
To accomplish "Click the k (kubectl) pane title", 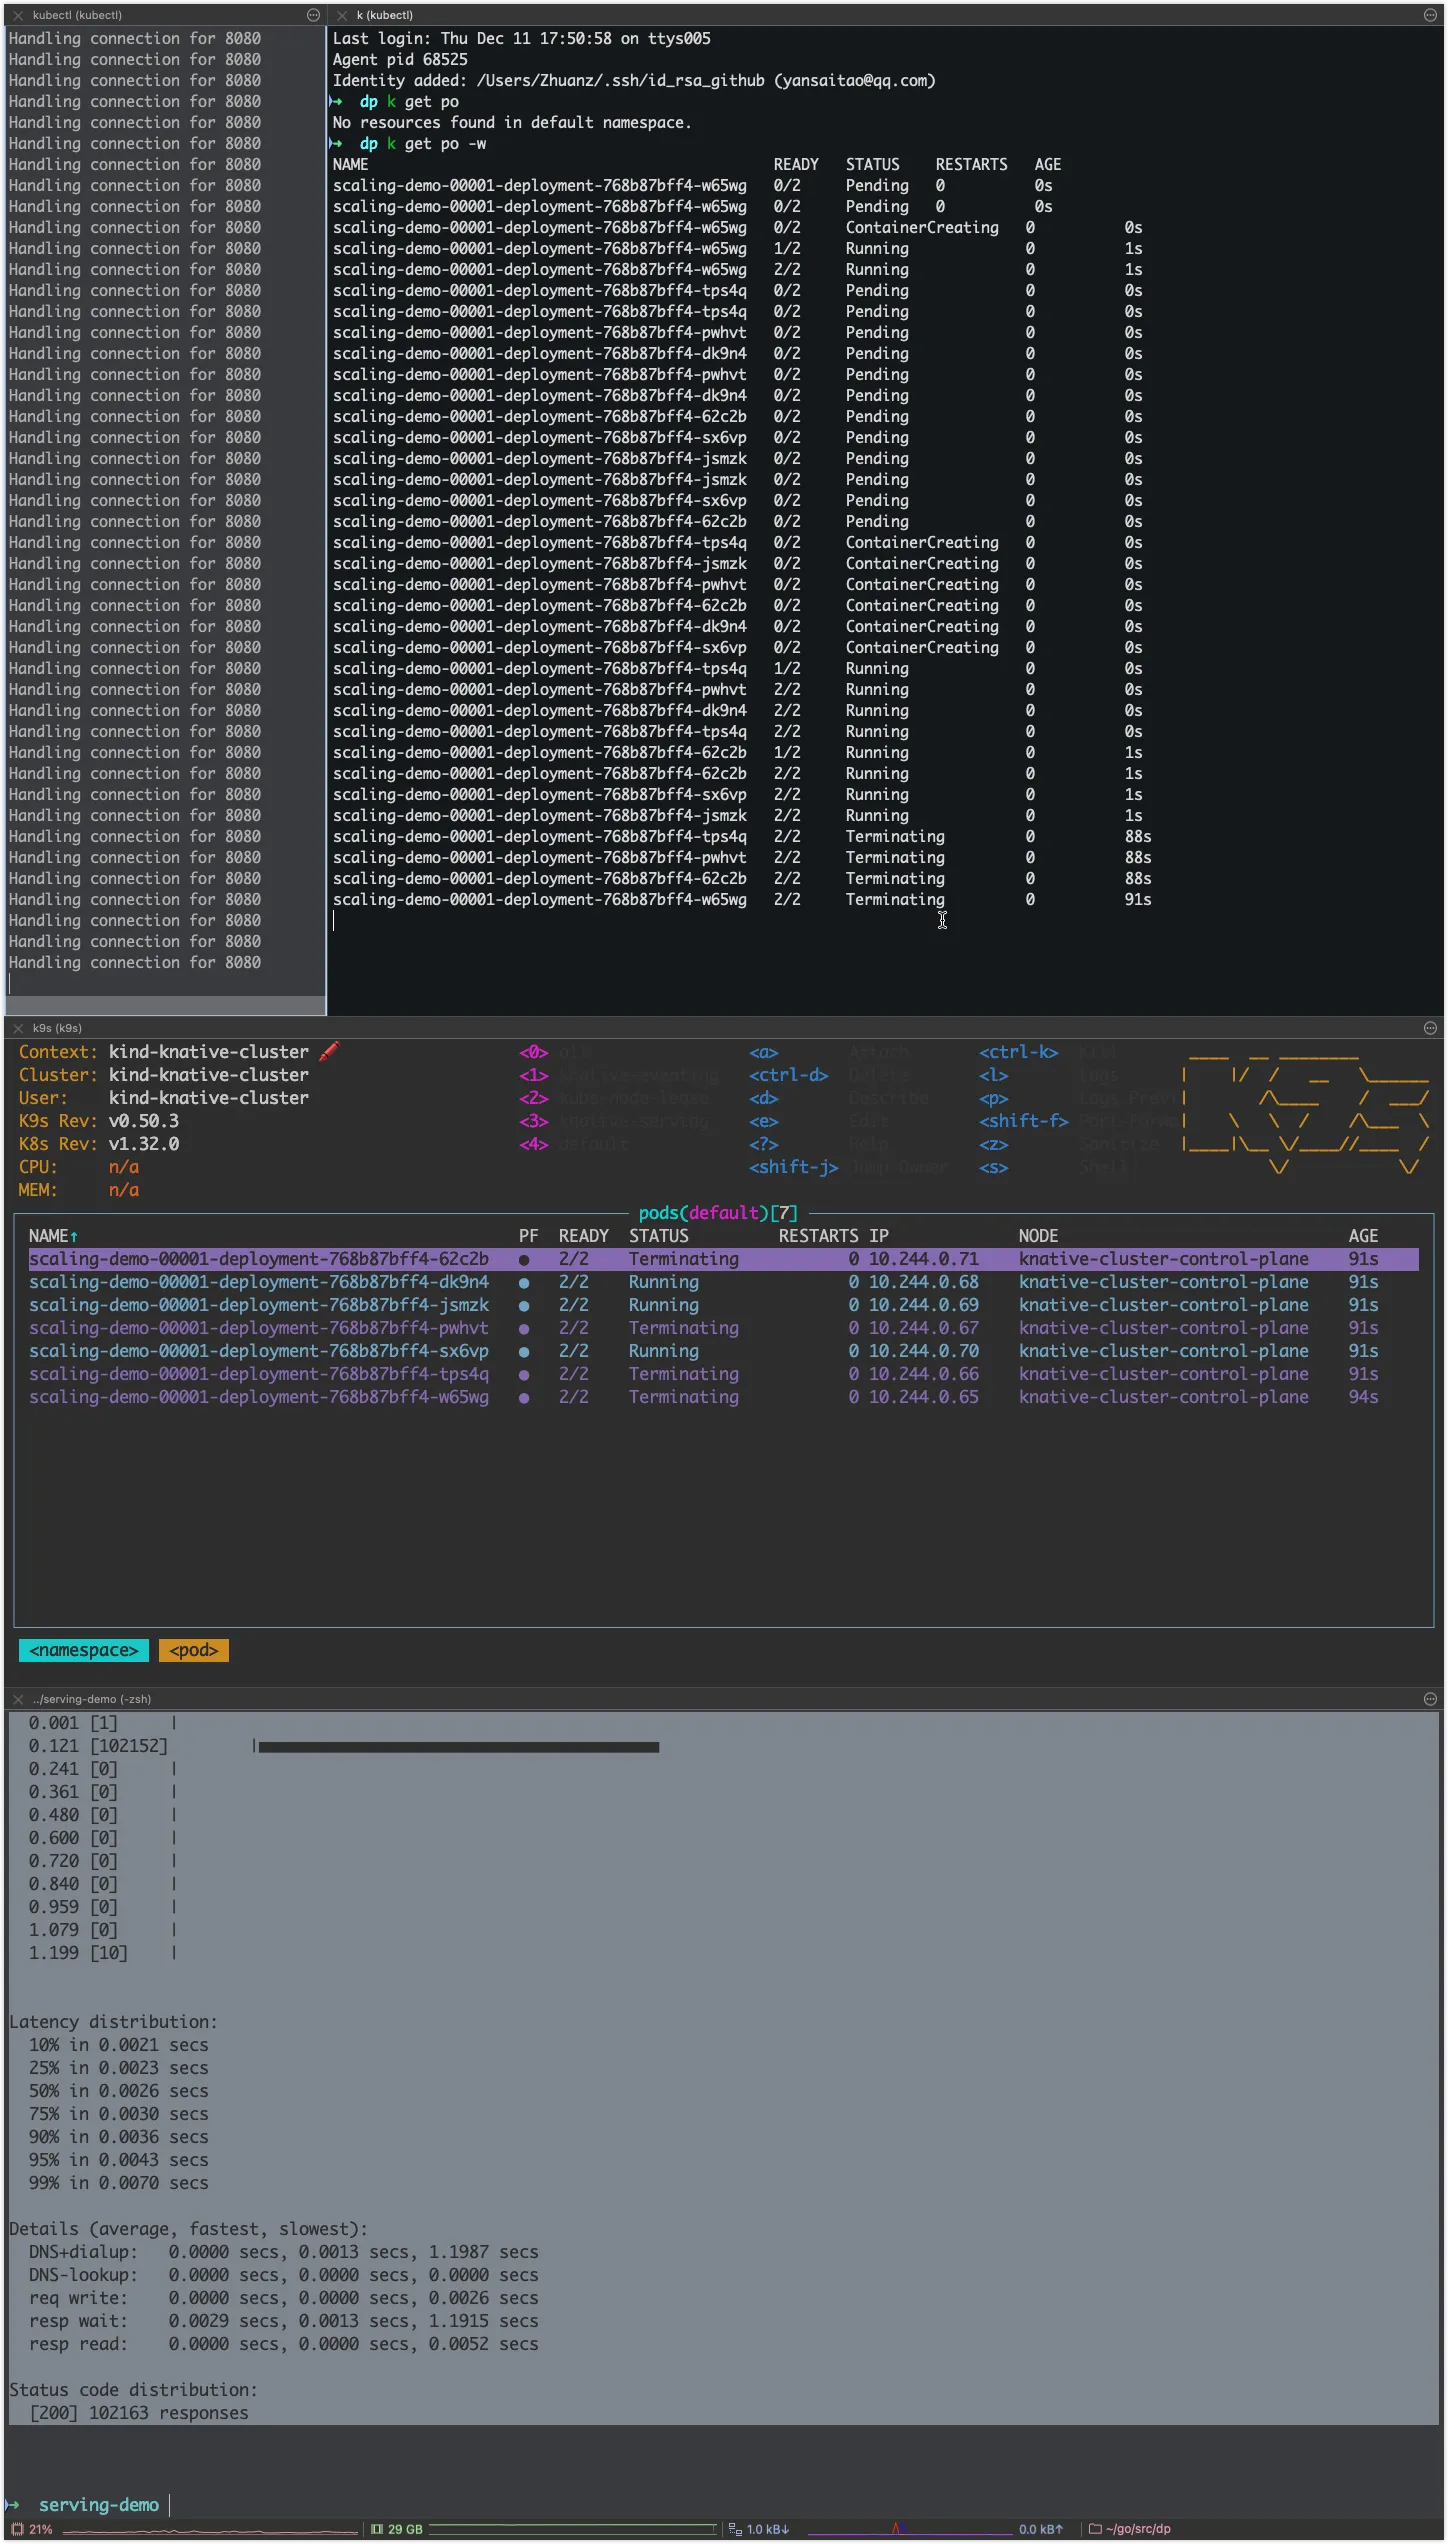I will (x=385, y=15).
